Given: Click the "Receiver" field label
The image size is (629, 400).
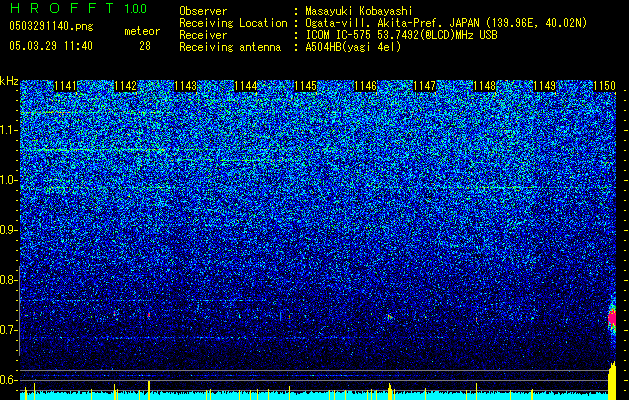Looking at the screenshot, I should [x=203, y=35].
